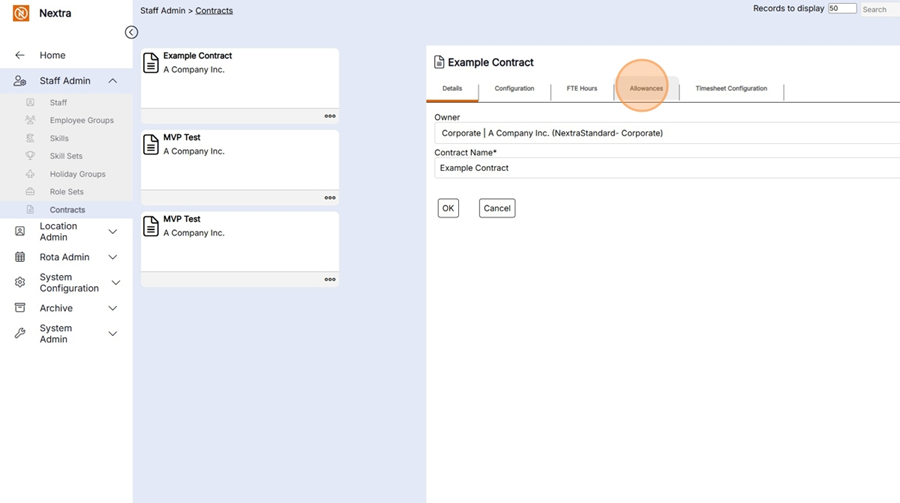Expand the Location Admin chevron

tap(112, 231)
